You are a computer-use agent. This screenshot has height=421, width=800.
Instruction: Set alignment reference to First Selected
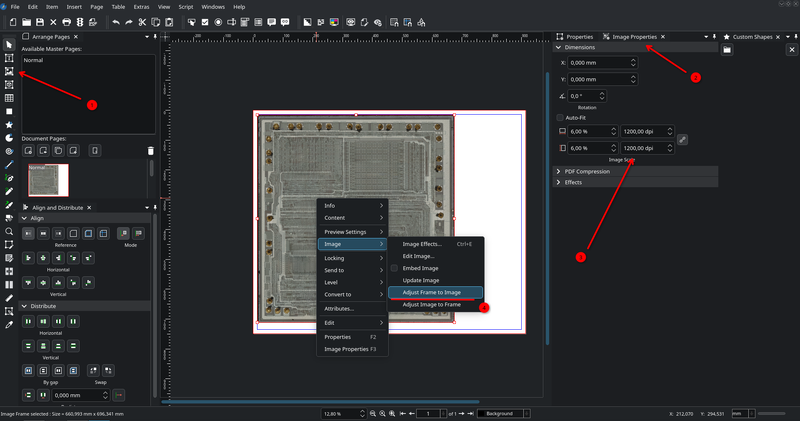(x=28, y=233)
